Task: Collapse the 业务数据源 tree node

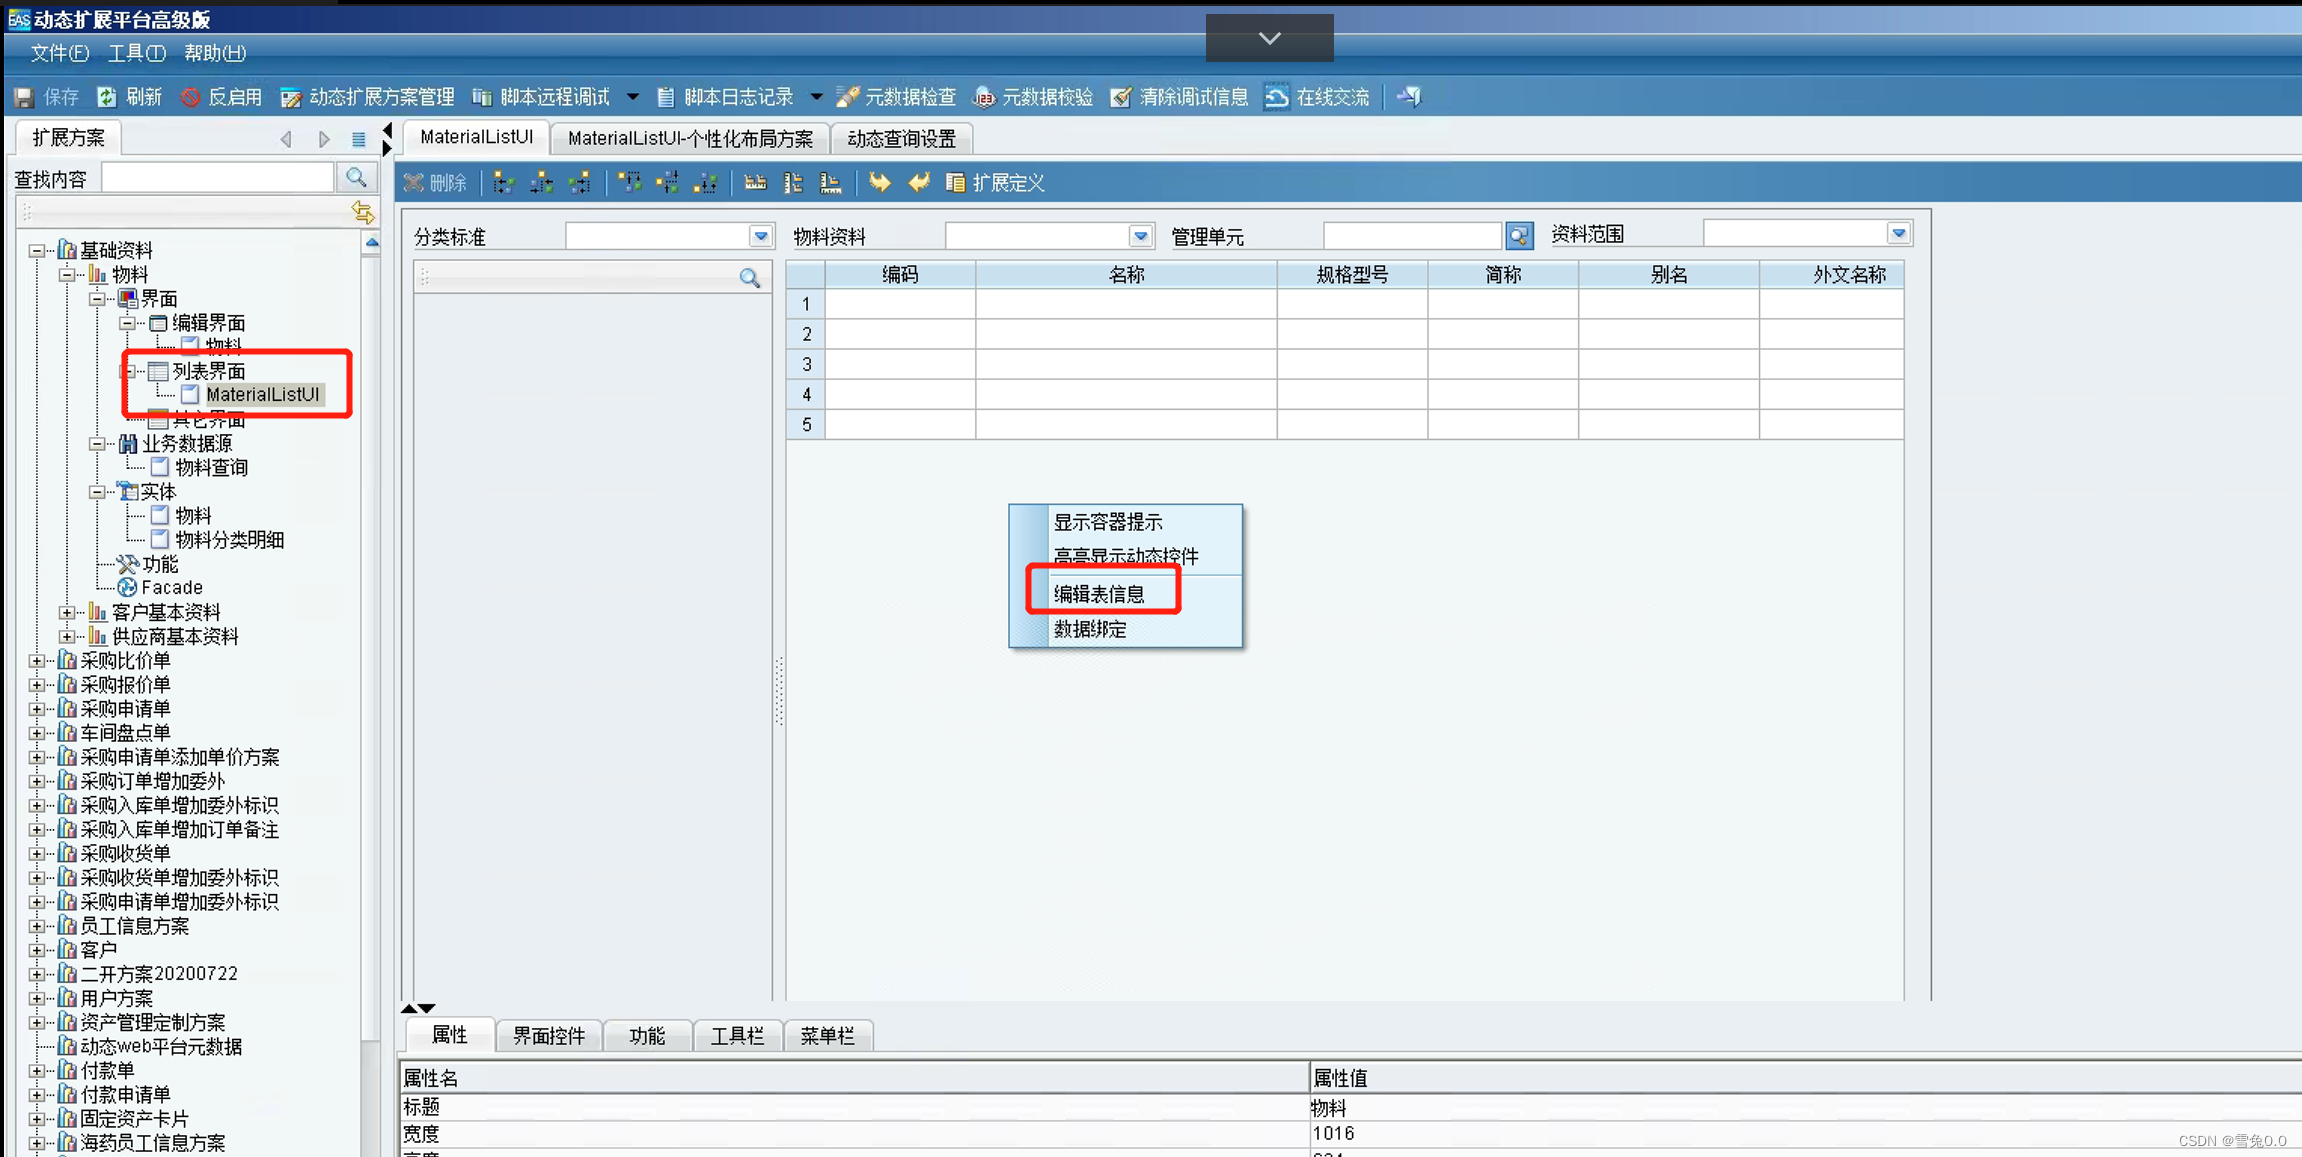Action: point(97,443)
